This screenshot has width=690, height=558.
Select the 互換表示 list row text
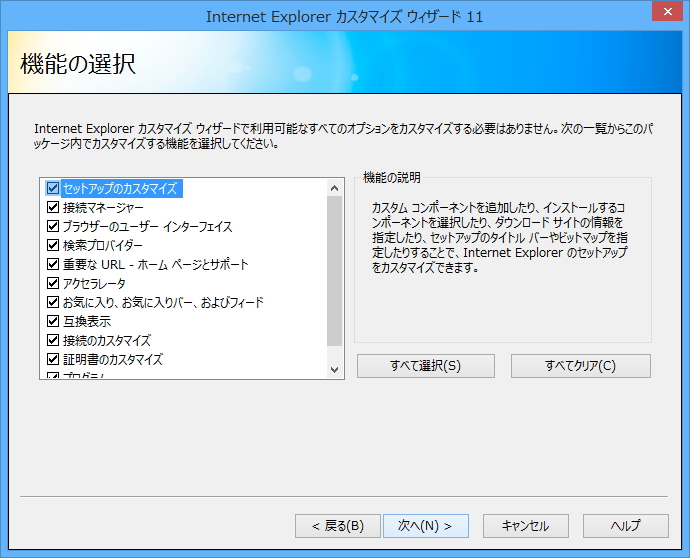coord(87,321)
